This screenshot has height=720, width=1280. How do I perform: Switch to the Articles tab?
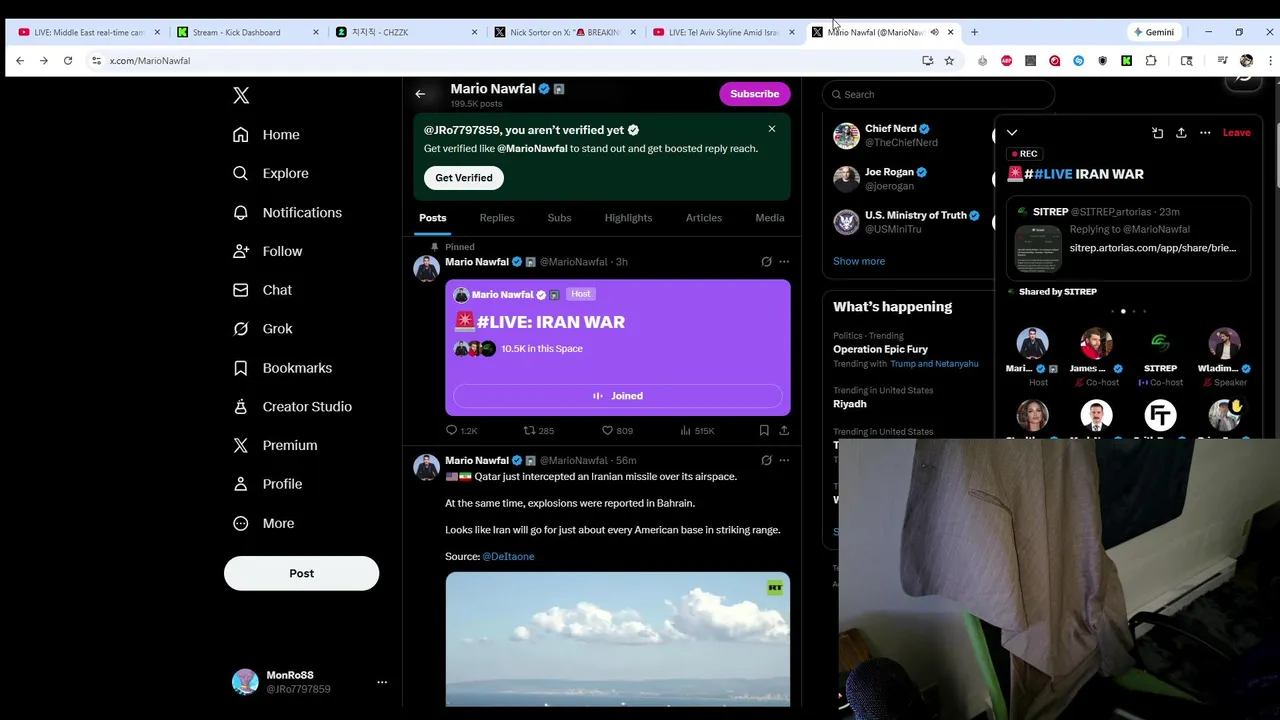703,218
